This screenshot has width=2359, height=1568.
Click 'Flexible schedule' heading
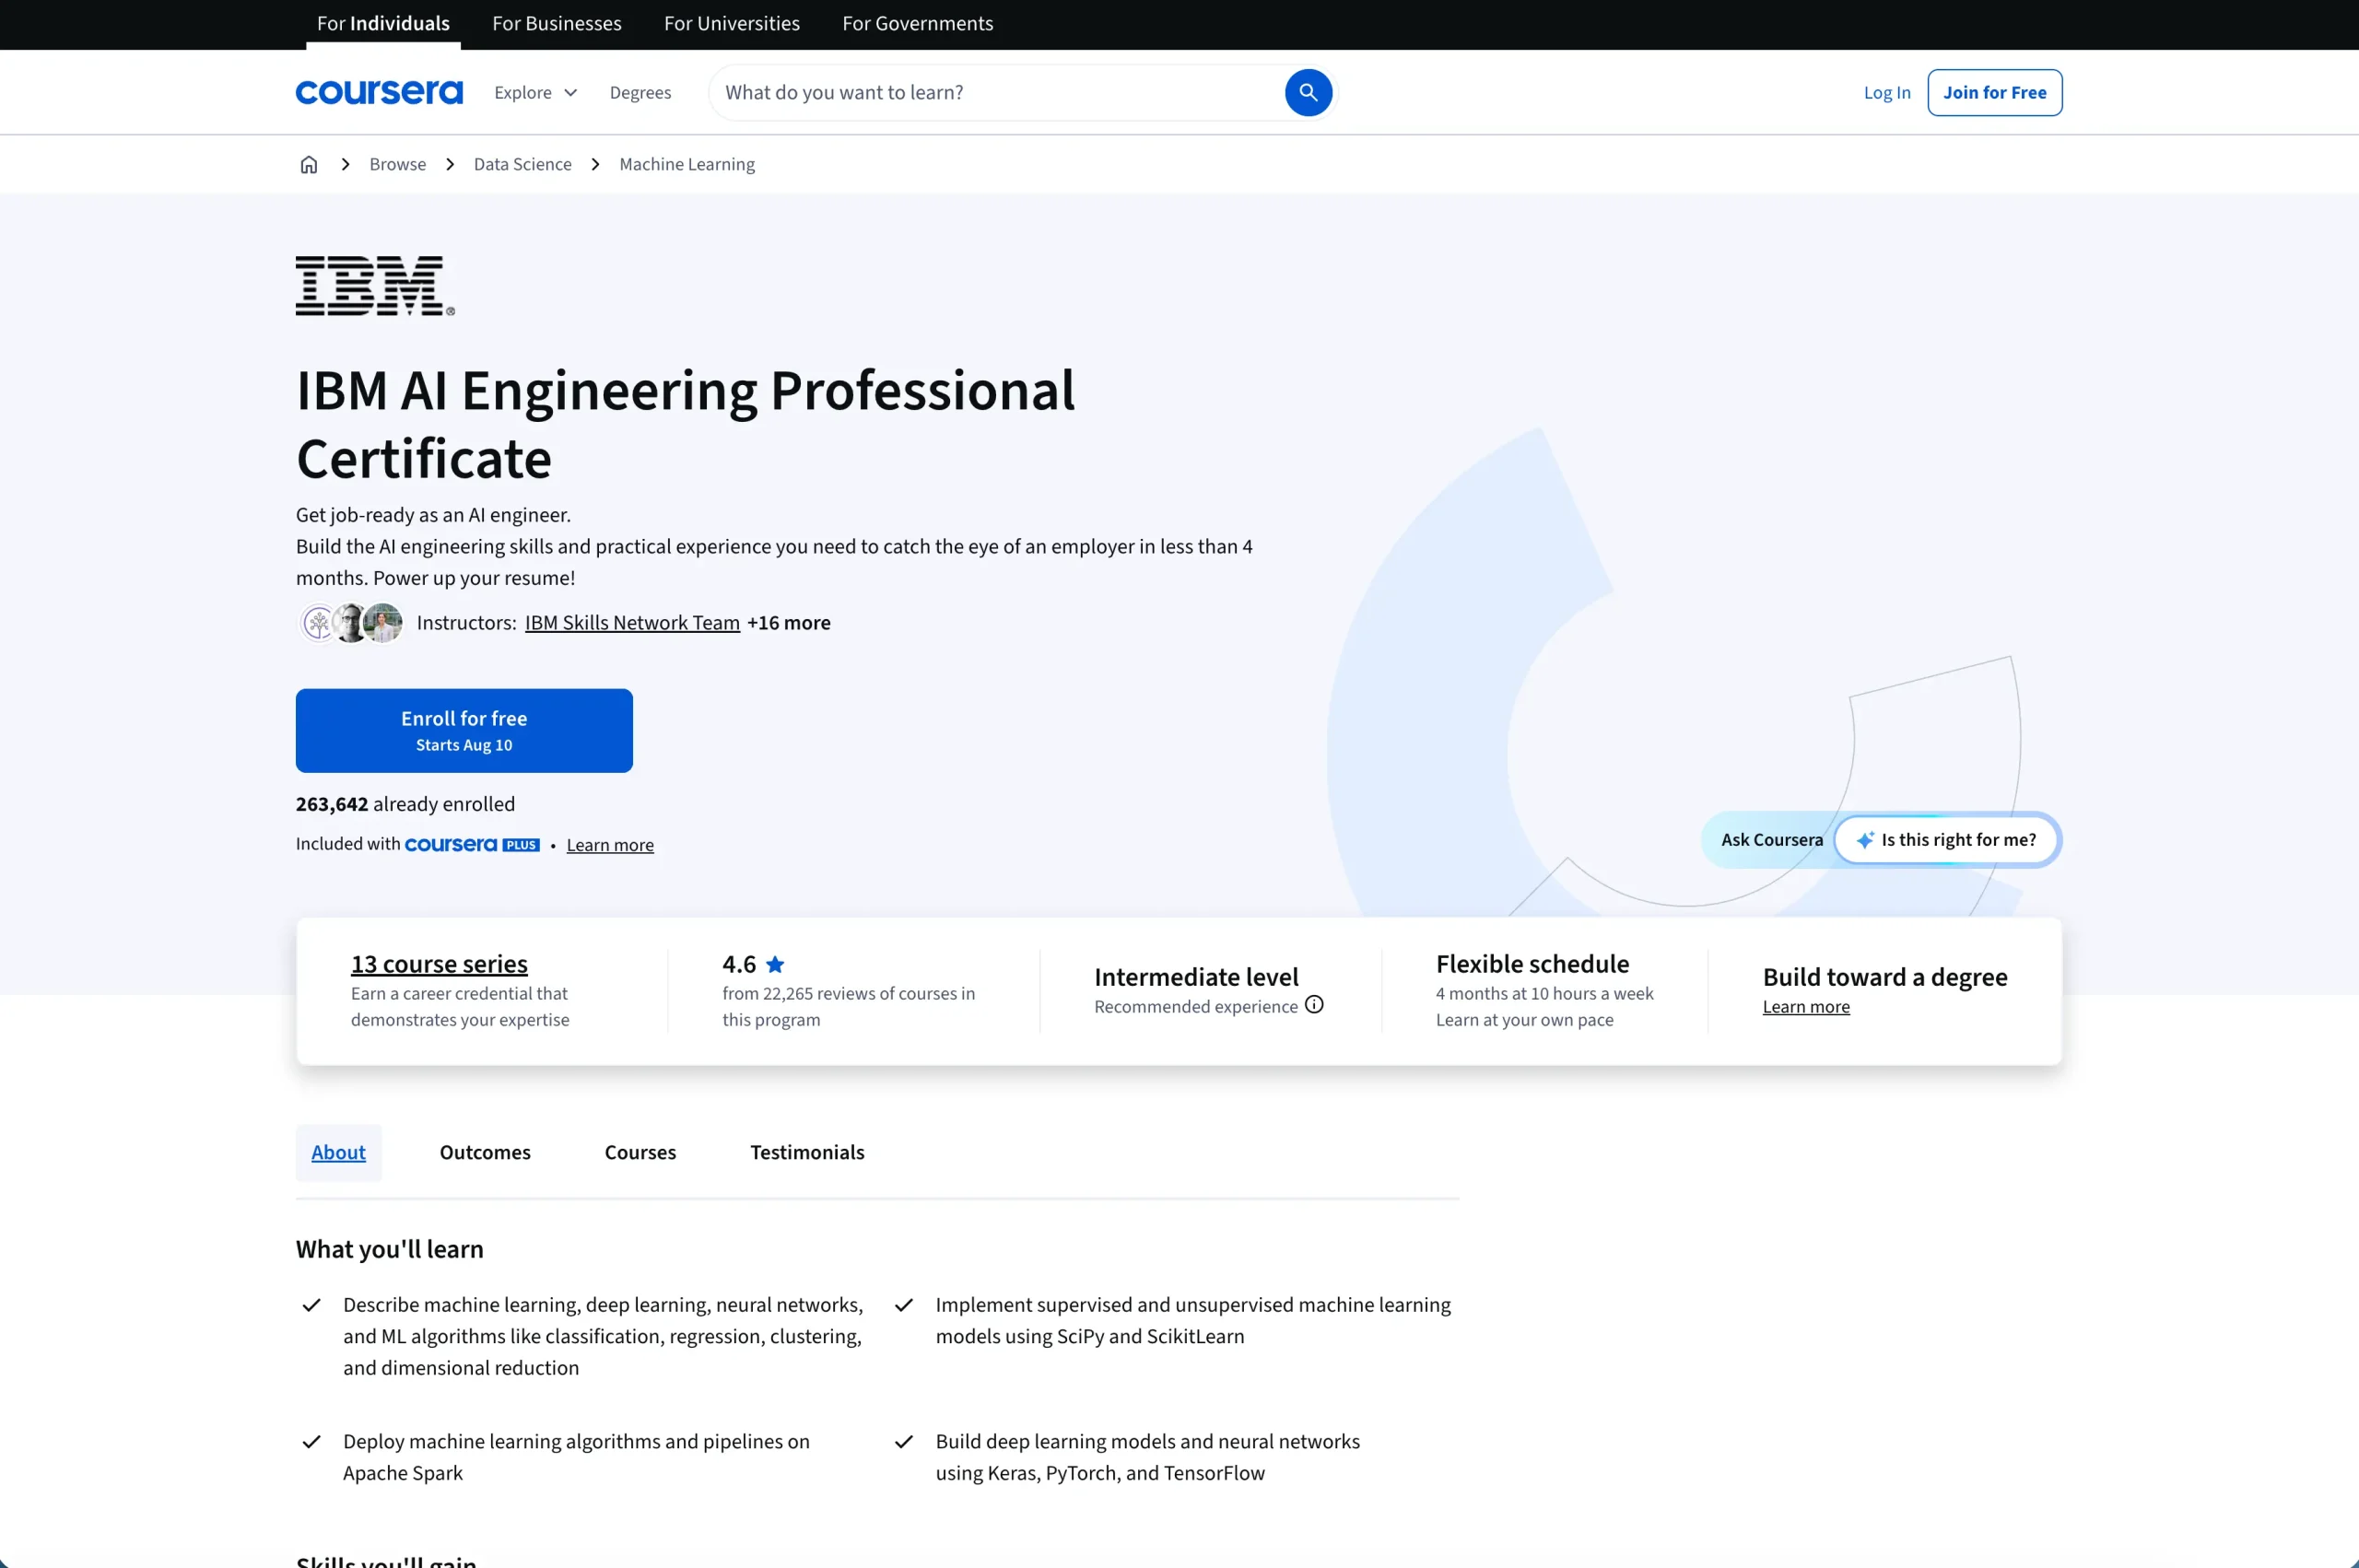pyautogui.click(x=1532, y=964)
